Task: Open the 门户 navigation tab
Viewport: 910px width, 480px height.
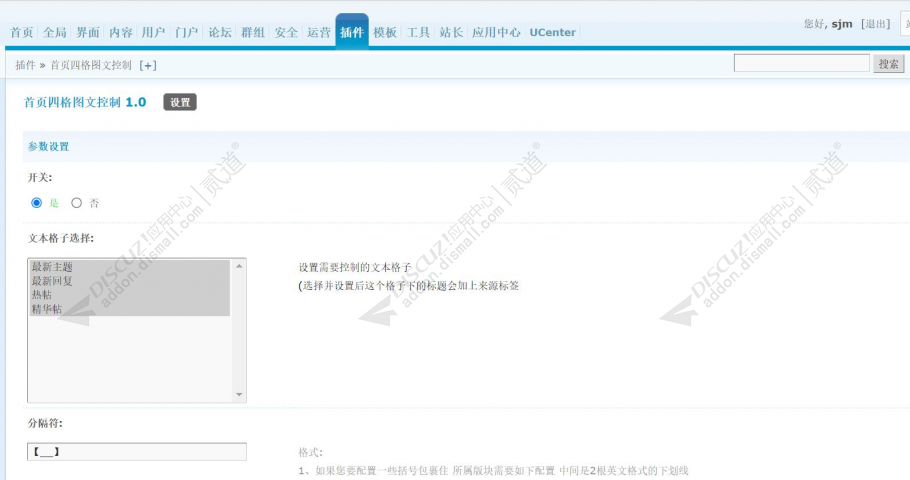Action: (187, 33)
